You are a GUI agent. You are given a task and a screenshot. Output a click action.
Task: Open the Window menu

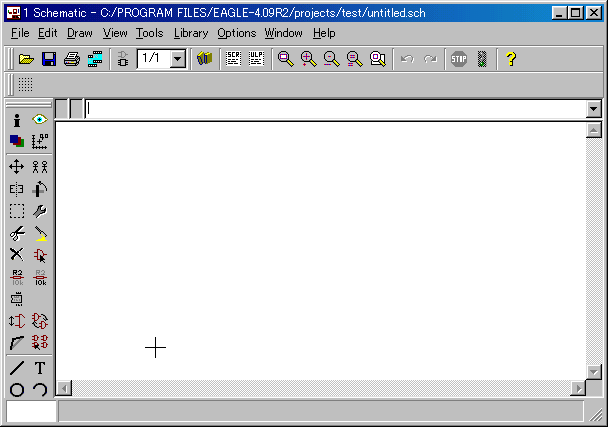pos(283,33)
